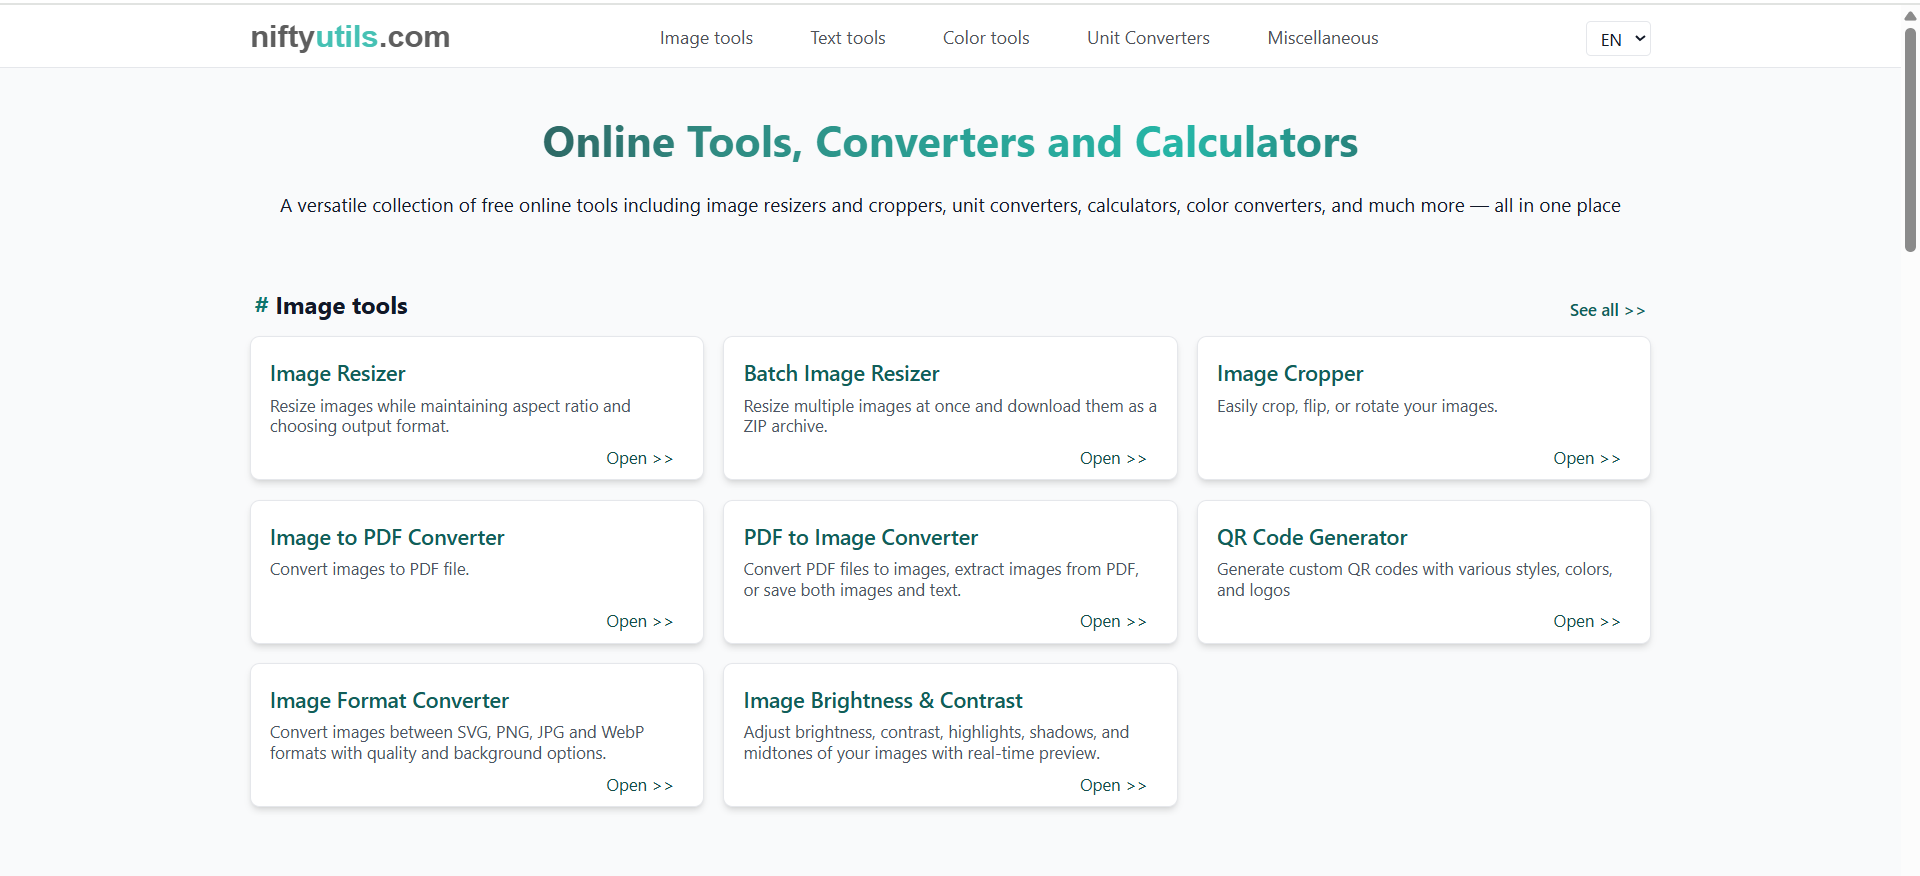Click Open on QR Code Generator card
The image size is (1920, 876).
click(x=1586, y=621)
